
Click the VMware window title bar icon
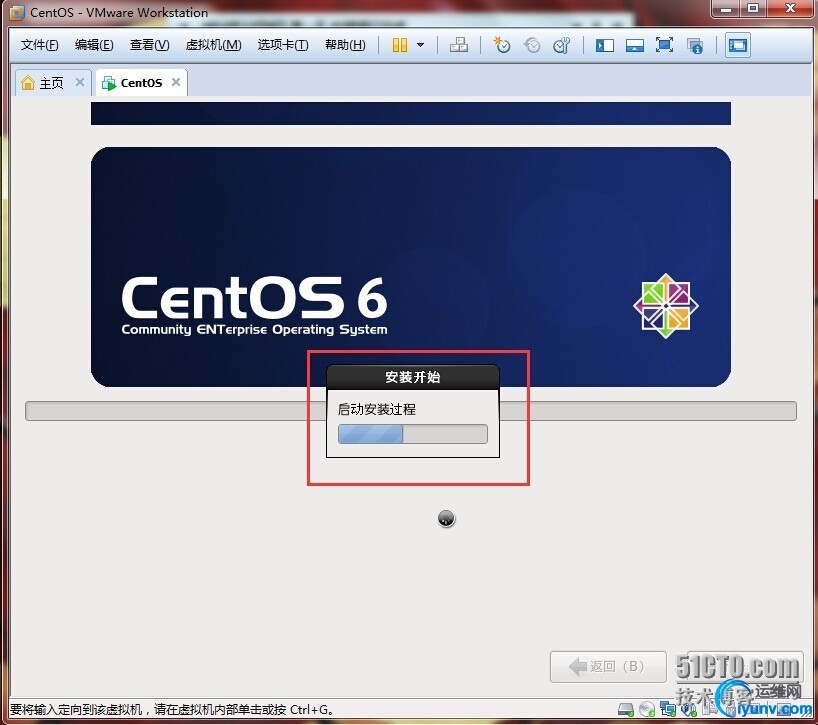click(17, 13)
